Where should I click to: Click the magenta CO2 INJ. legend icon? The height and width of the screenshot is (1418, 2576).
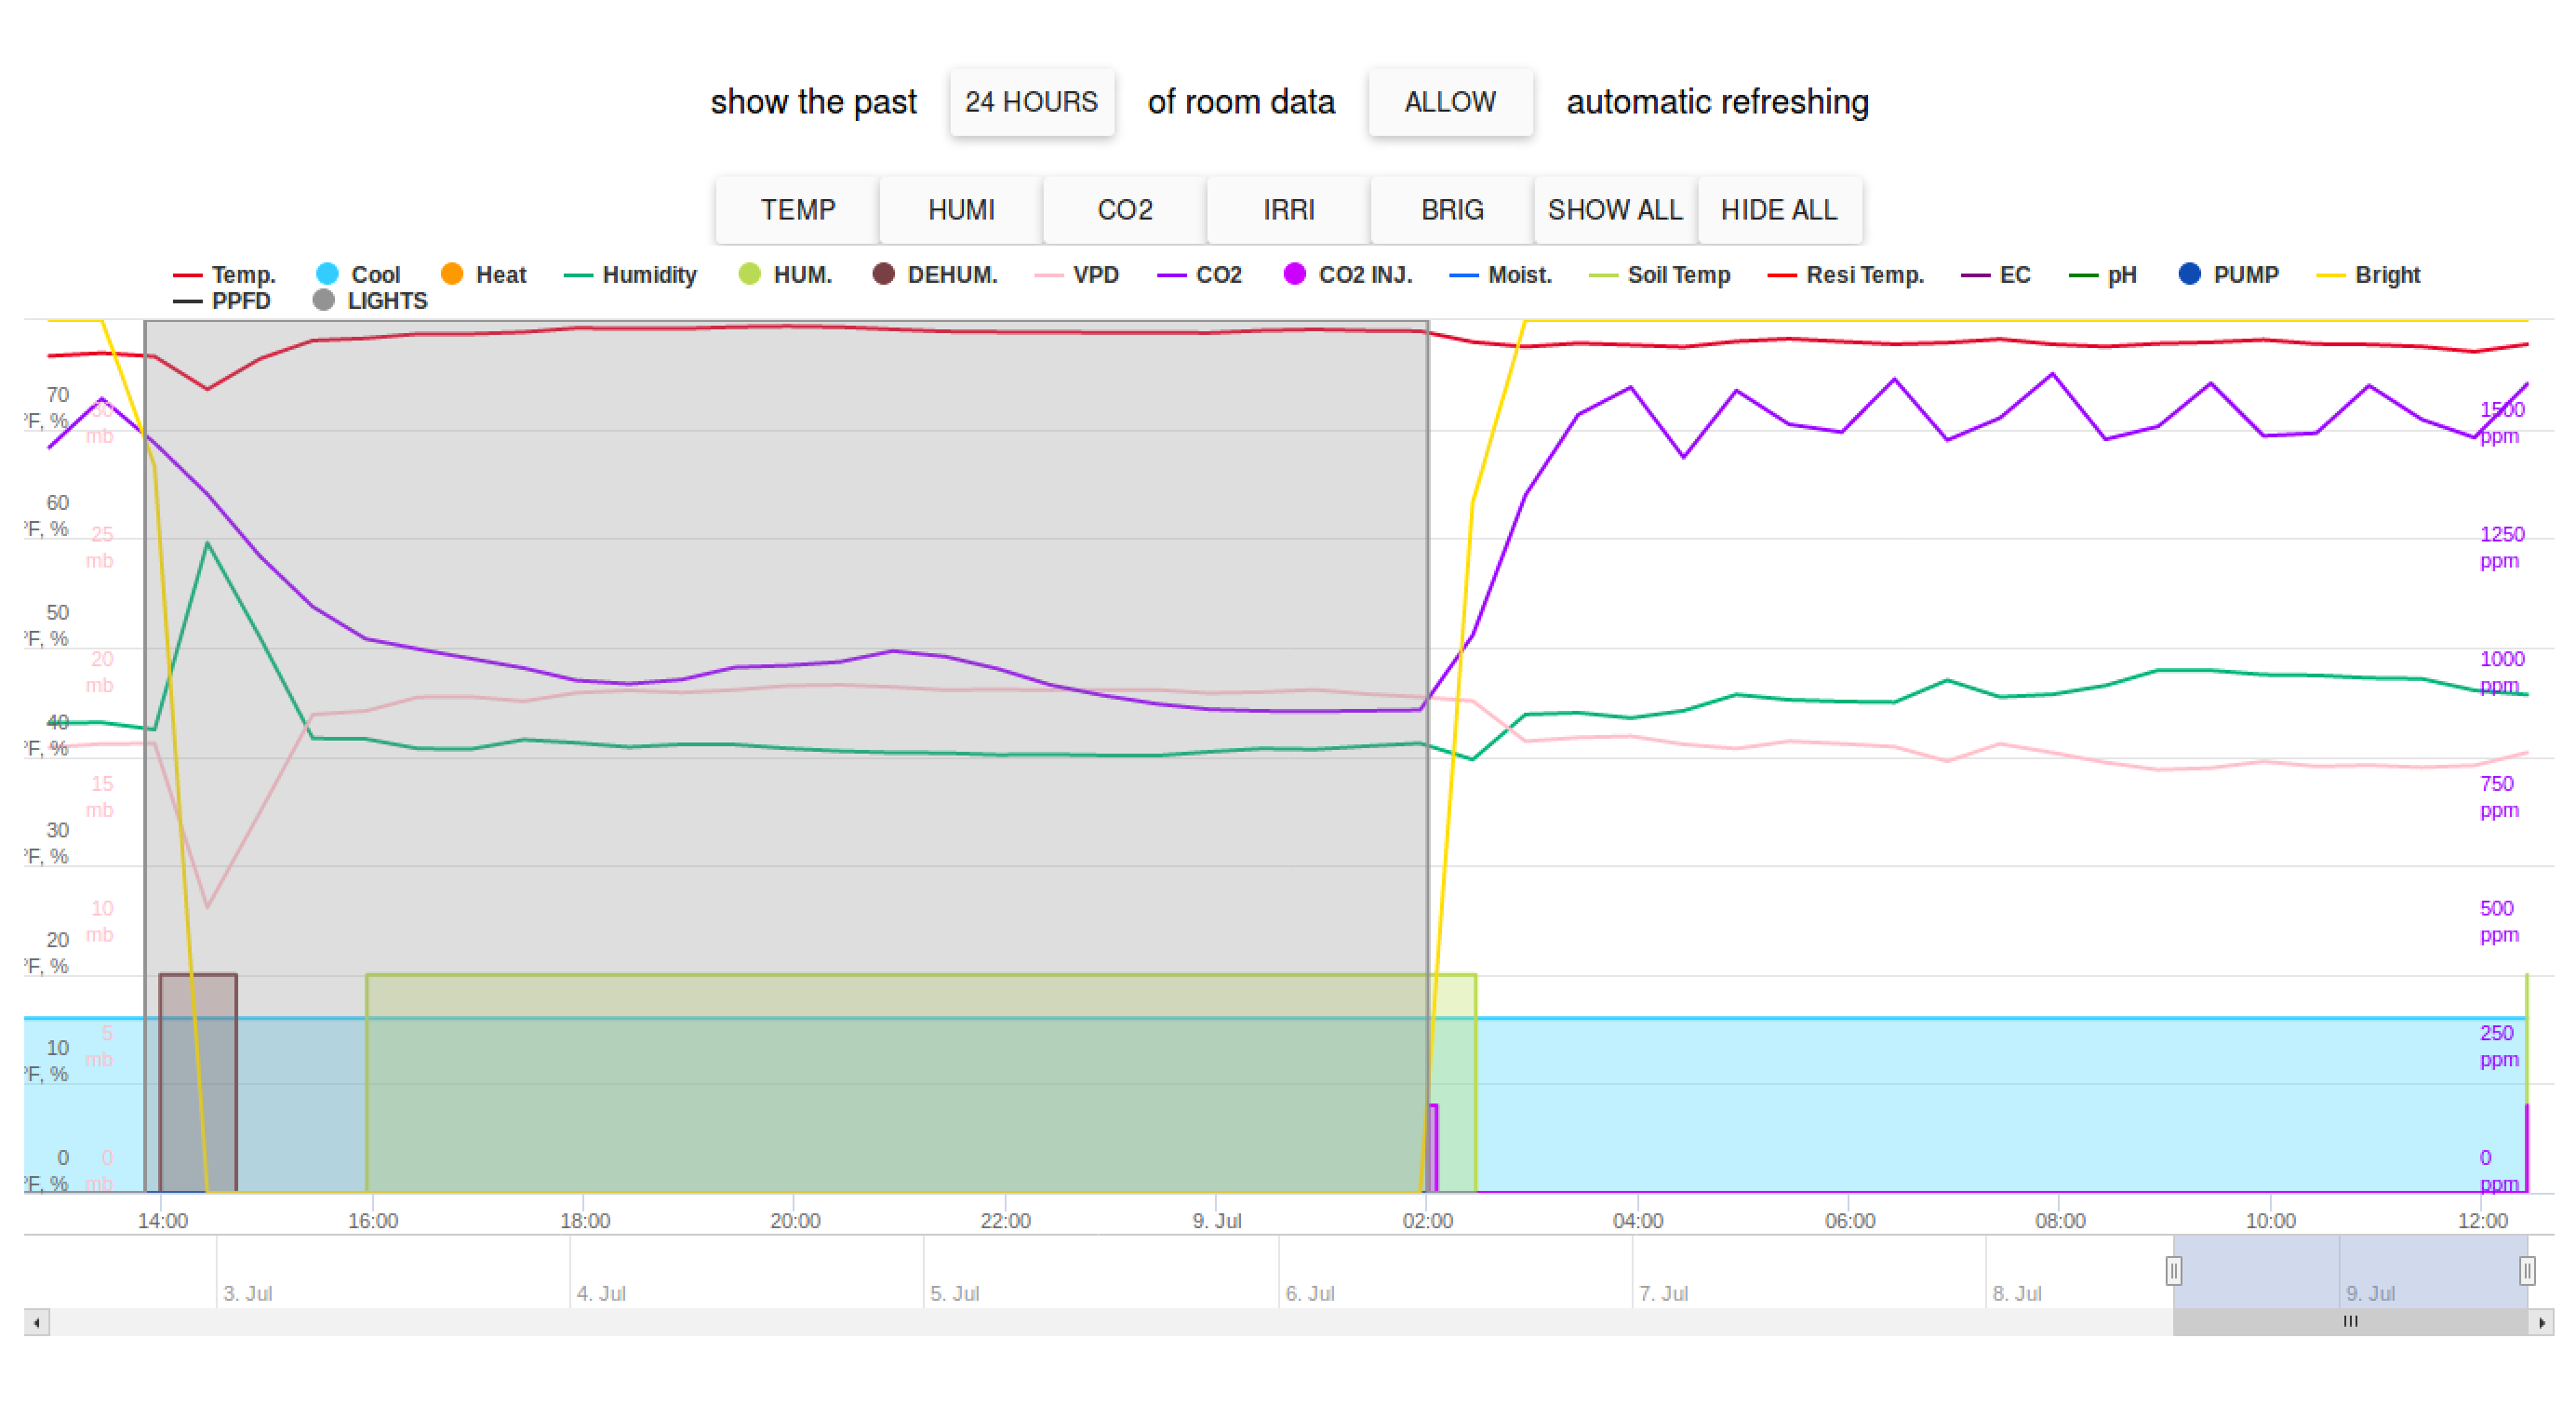[1296, 275]
